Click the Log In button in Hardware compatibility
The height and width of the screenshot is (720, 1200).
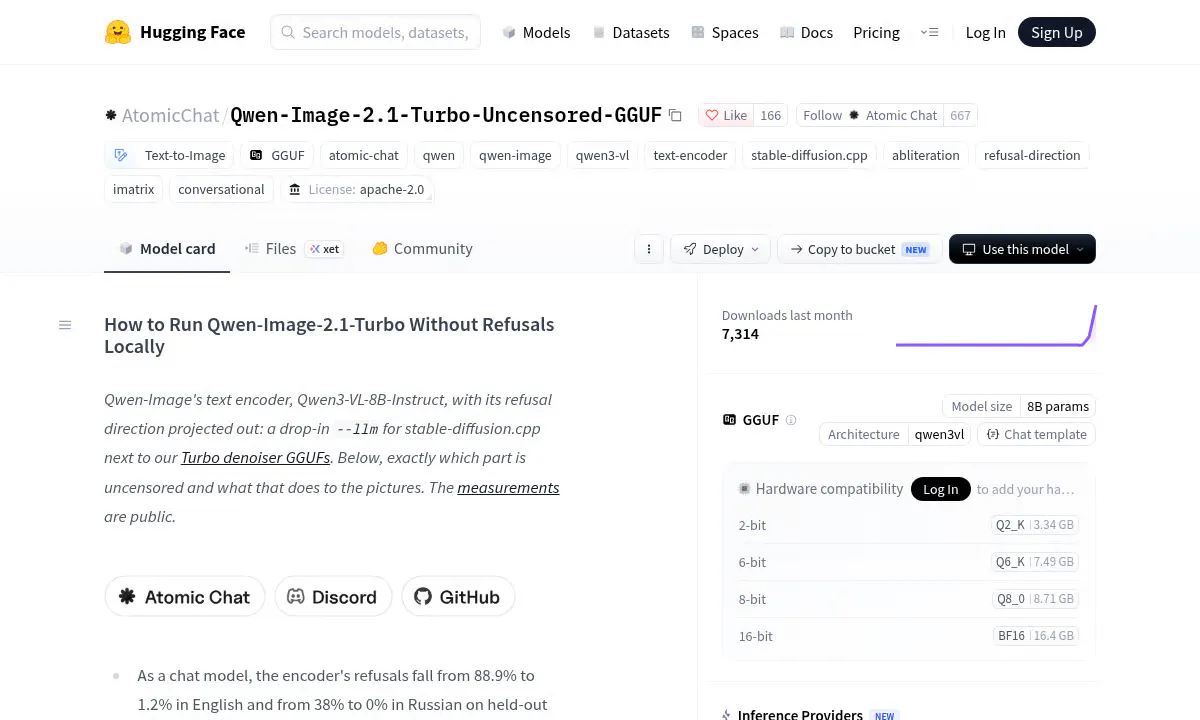click(x=940, y=489)
